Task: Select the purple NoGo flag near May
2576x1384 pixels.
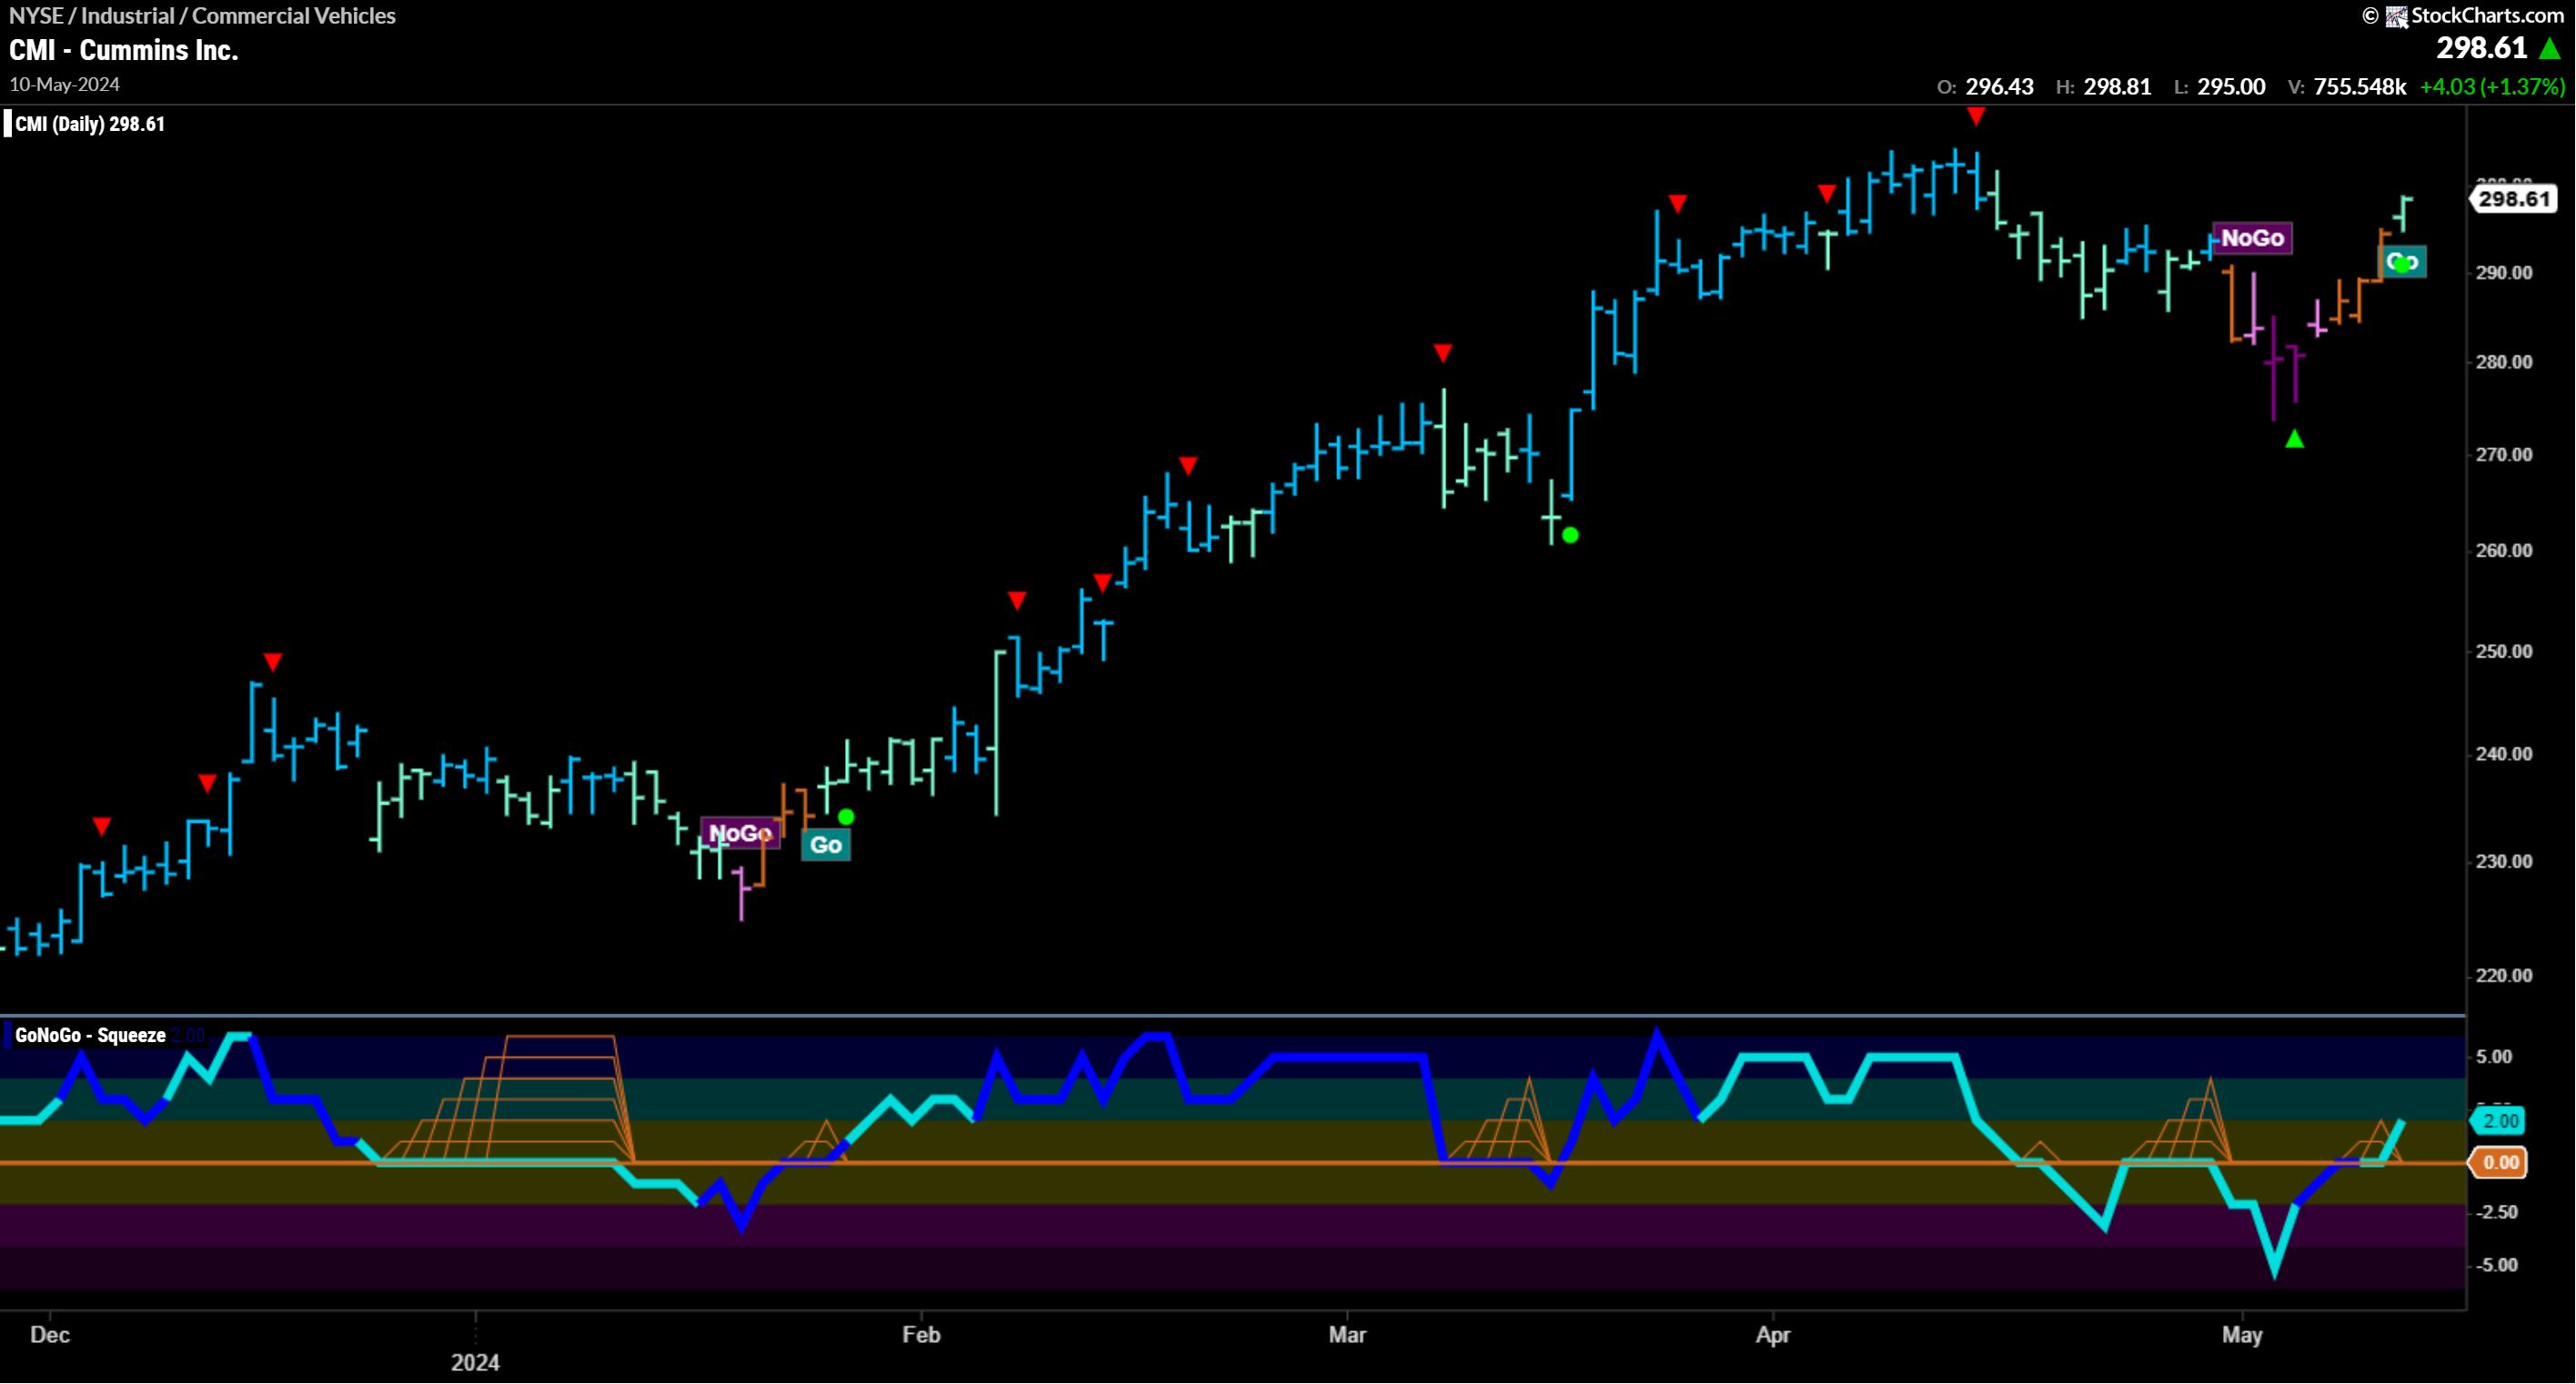Action: (2252, 238)
